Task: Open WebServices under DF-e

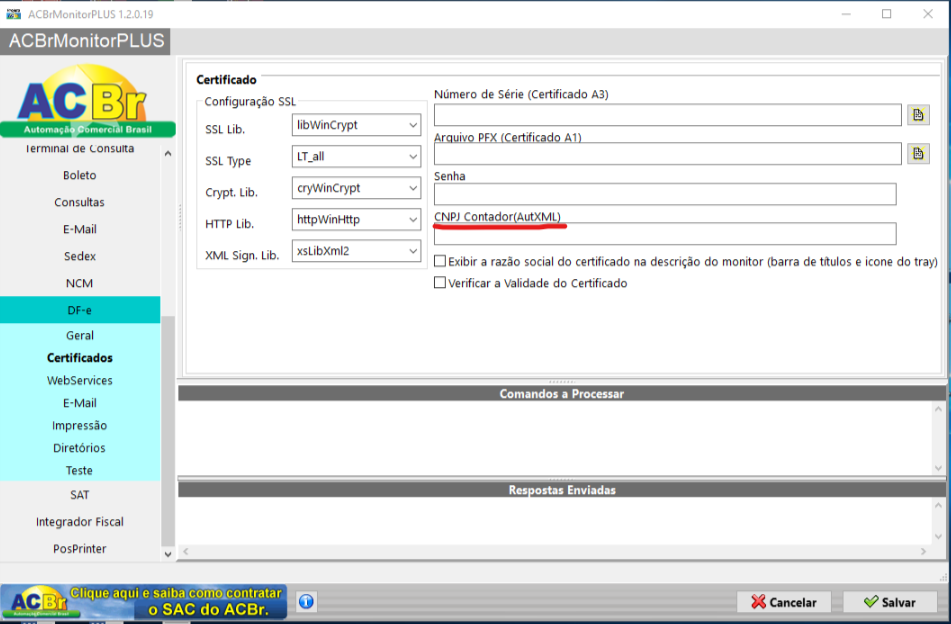Action: pyautogui.click(x=79, y=380)
